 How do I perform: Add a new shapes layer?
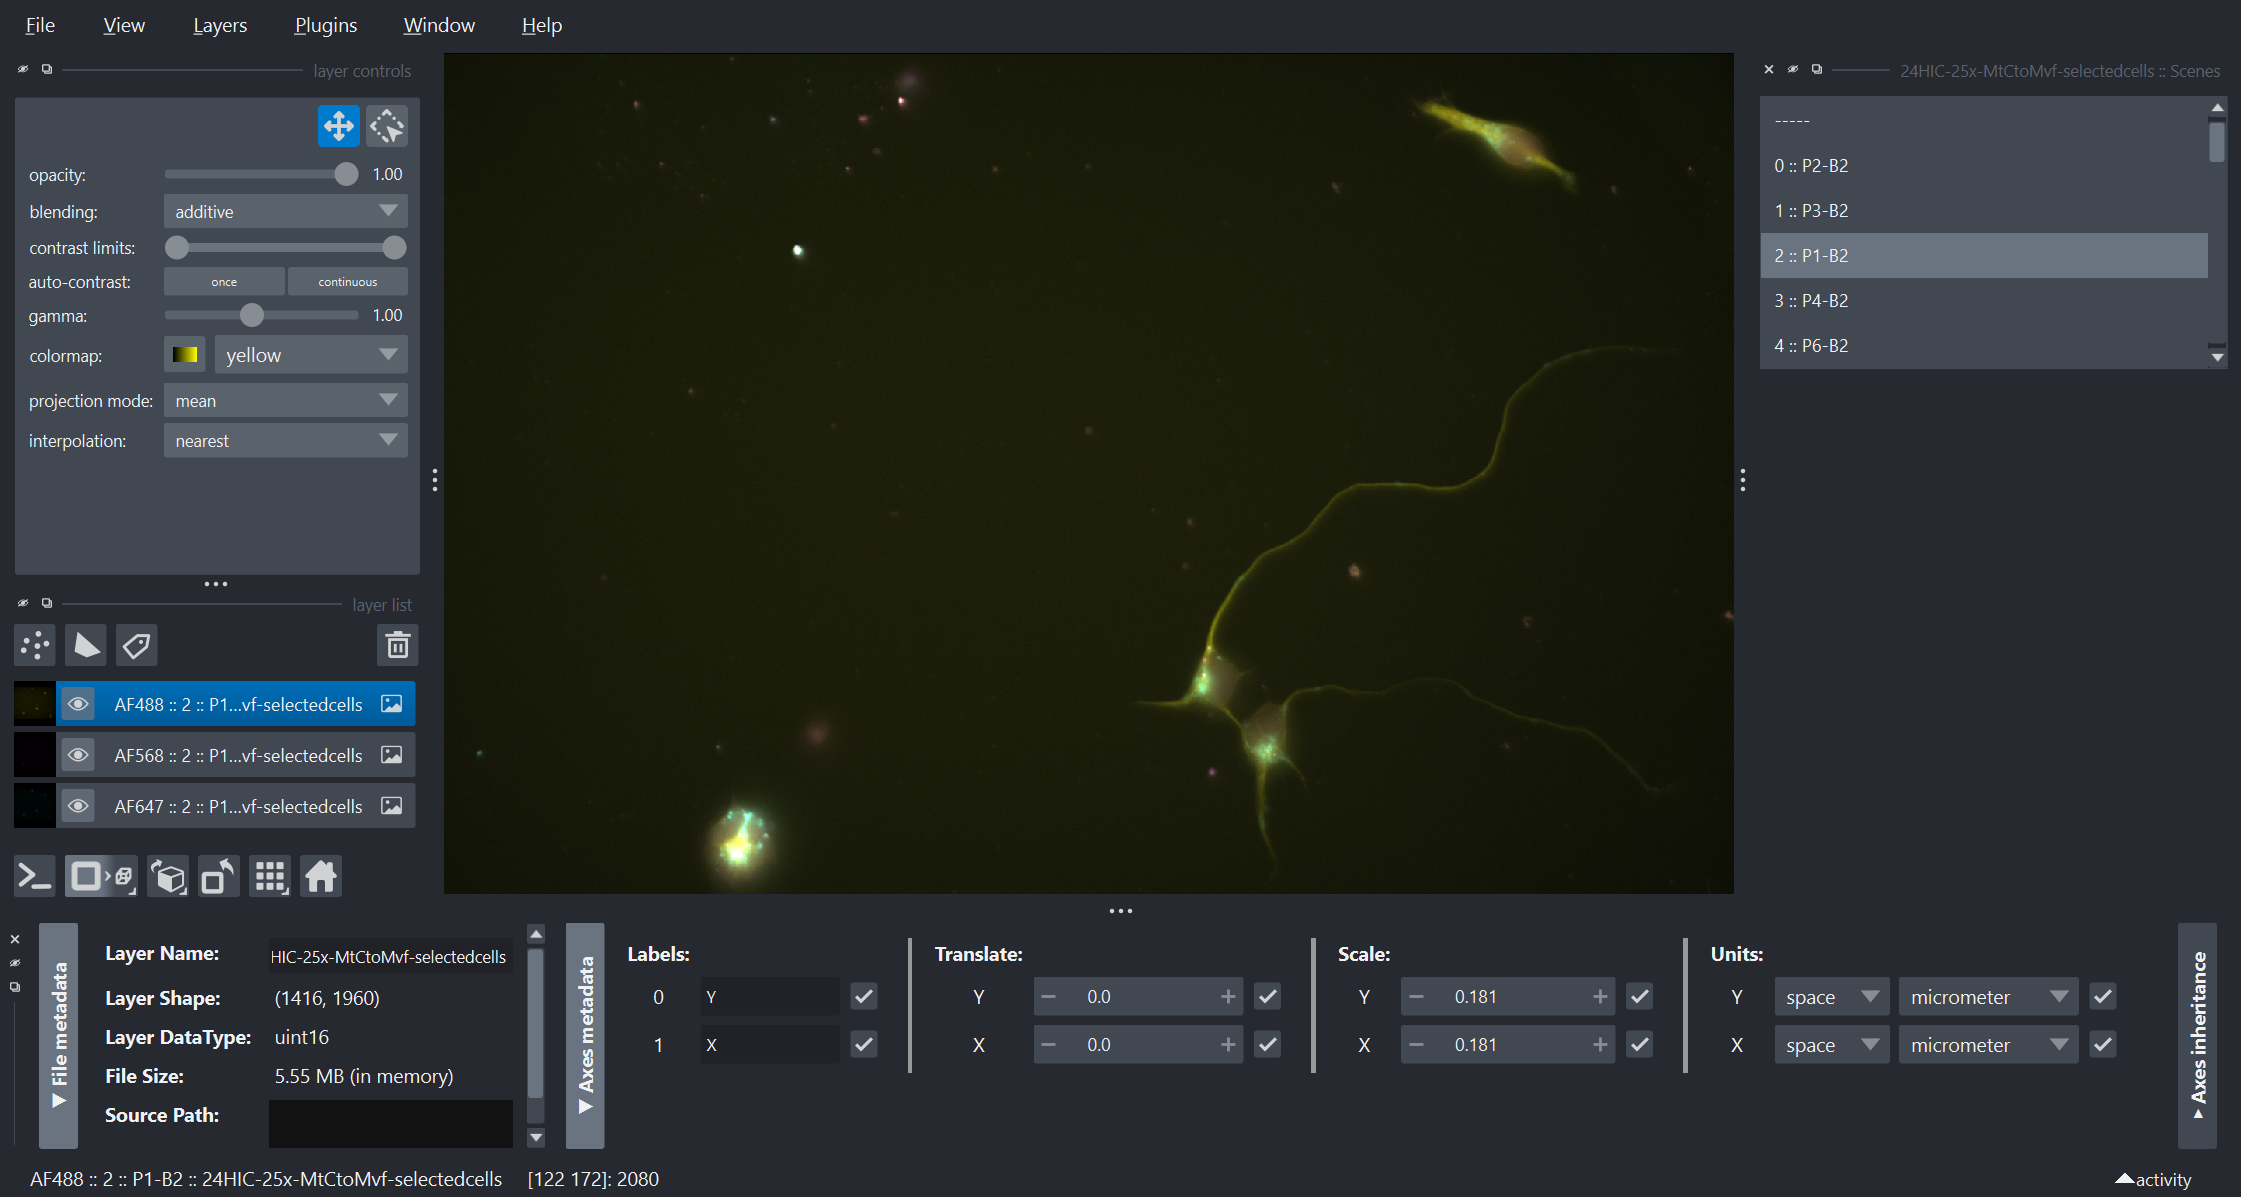click(86, 645)
